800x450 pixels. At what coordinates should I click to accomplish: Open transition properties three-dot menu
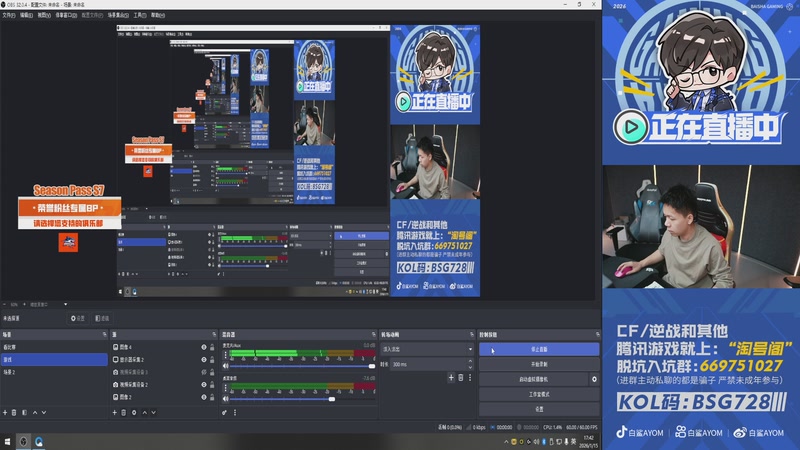(470, 378)
